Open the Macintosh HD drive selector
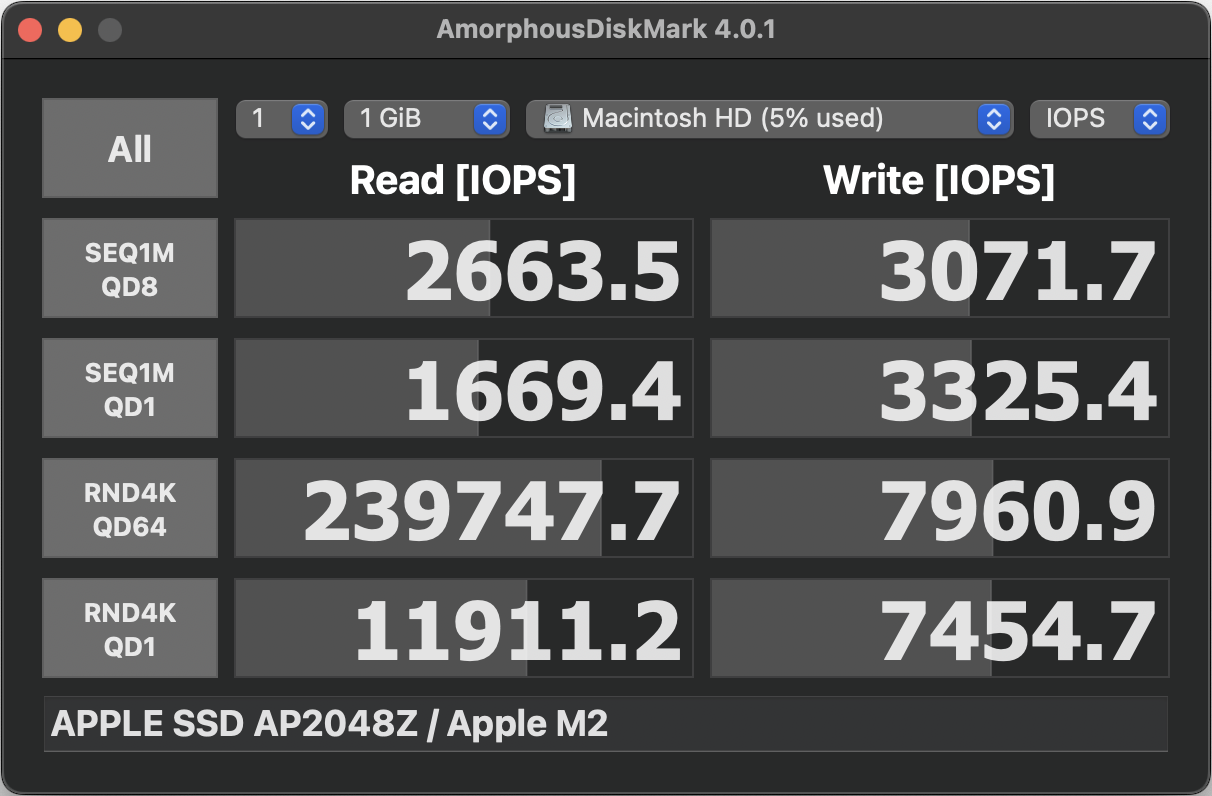Screen dimensions: 1212x796 pos(767,119)
